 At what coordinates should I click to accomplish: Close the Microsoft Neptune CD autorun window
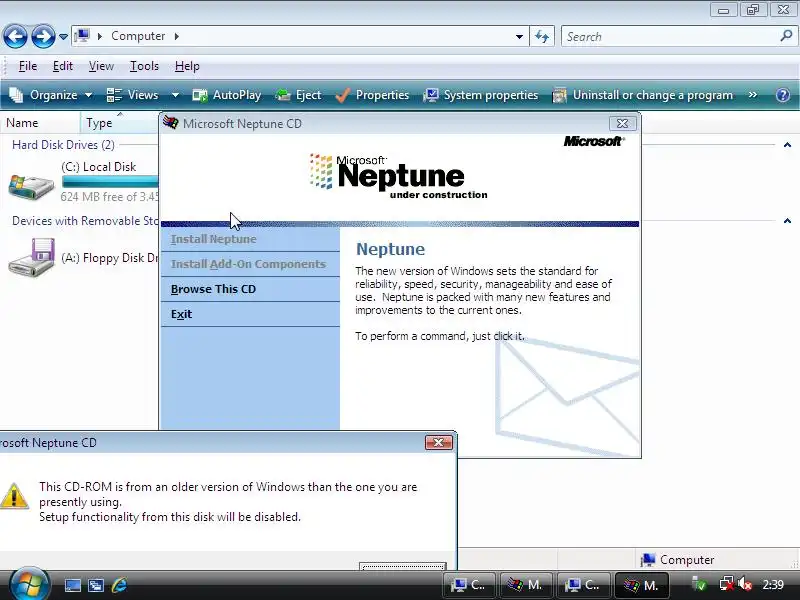622,123
